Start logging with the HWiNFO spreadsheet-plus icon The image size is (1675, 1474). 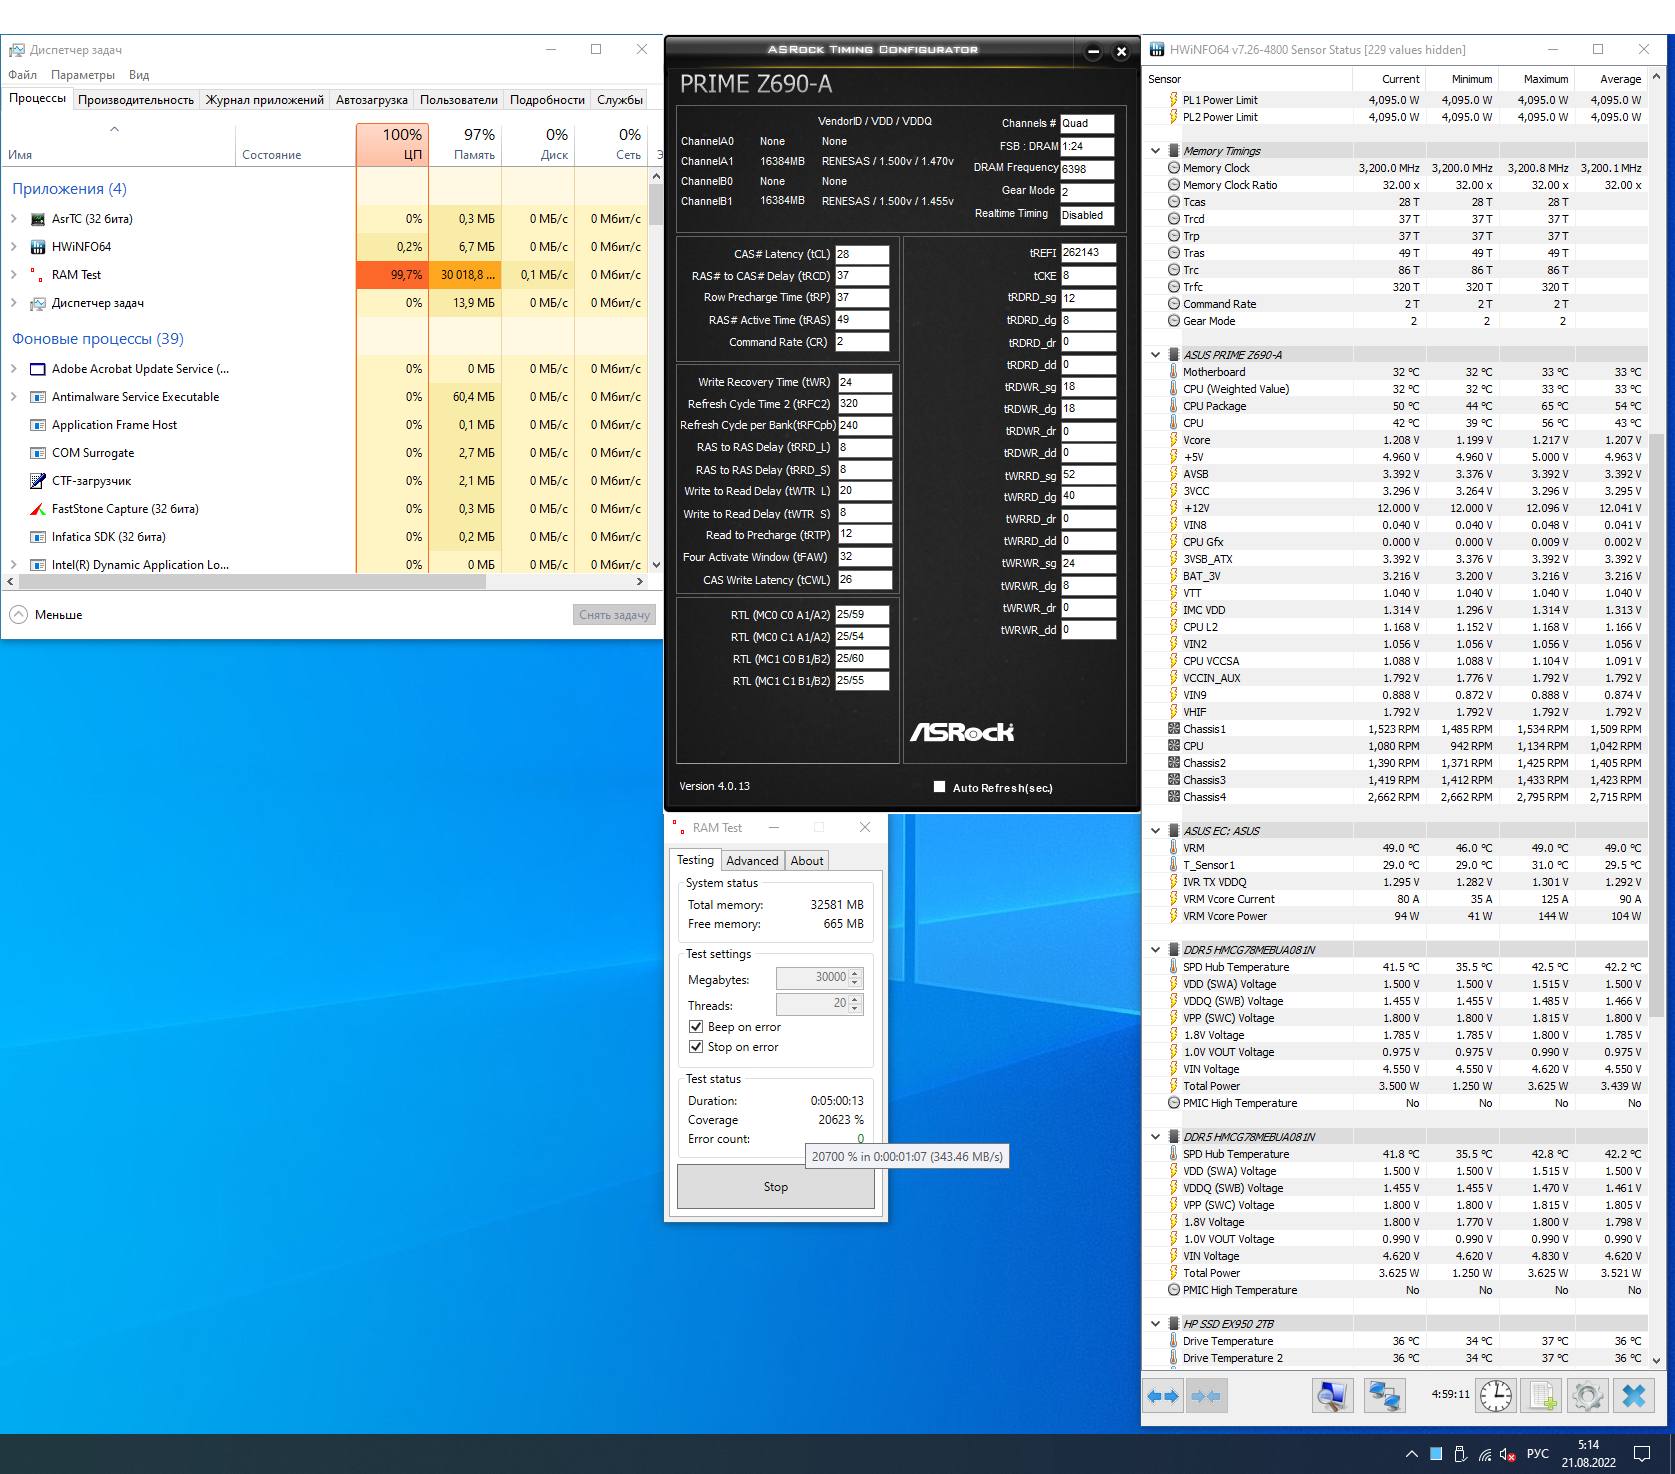click(1541, 1396)
